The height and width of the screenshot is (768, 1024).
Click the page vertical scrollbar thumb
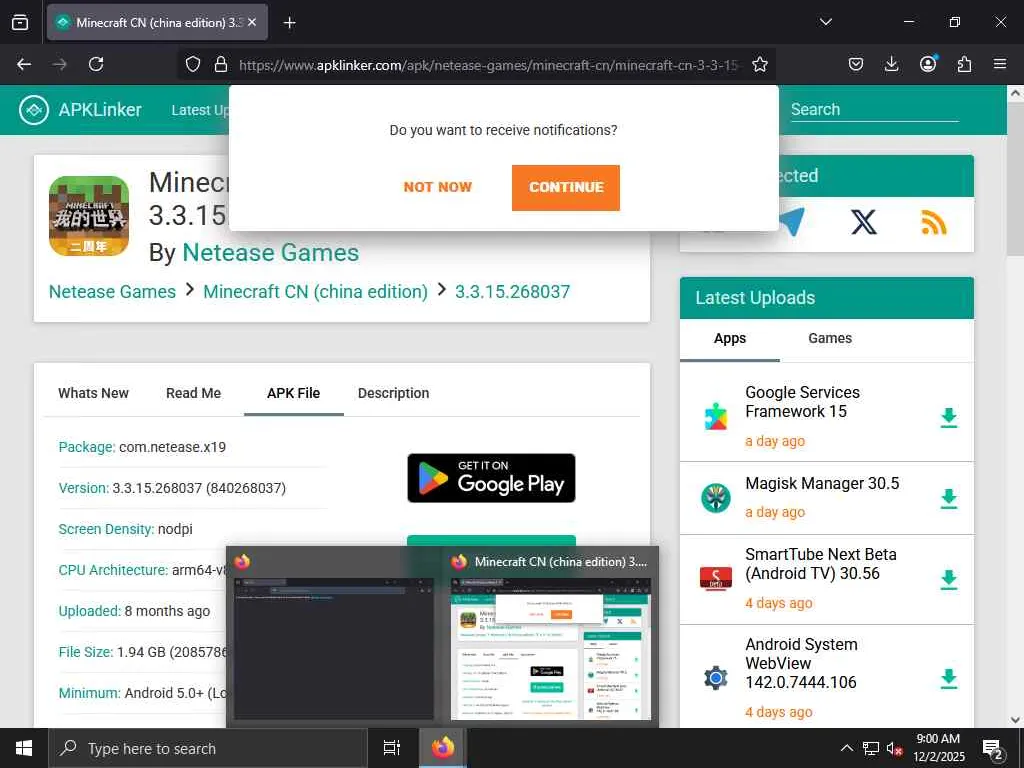pos(1015,179)
